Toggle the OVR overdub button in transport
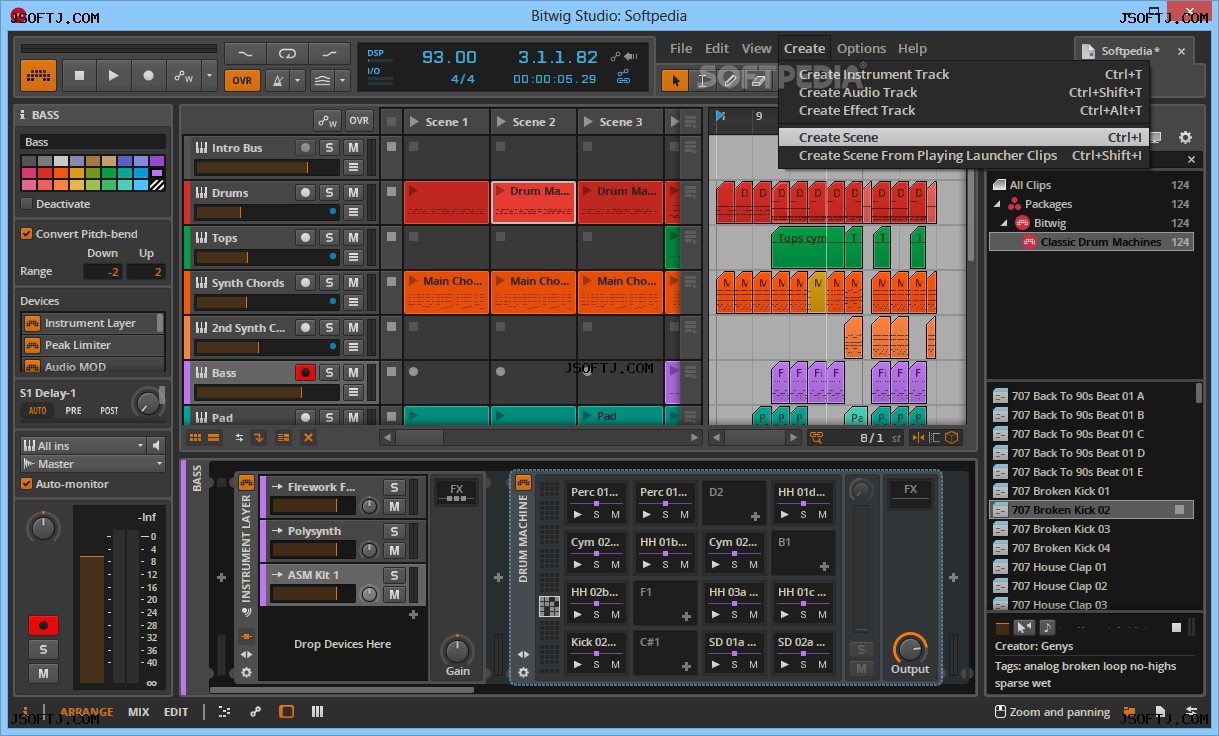 242,80
